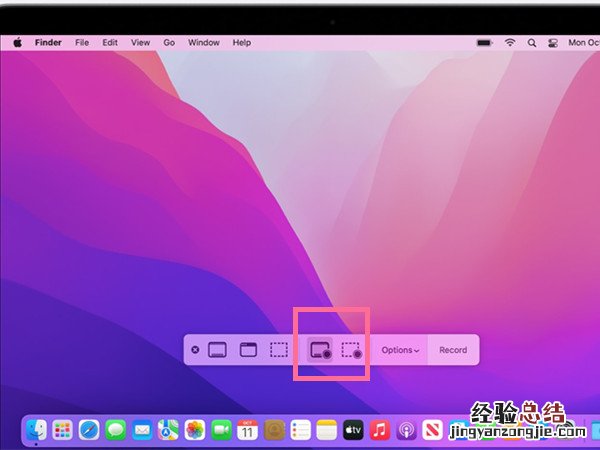Open Safari from the Dock

89,430
